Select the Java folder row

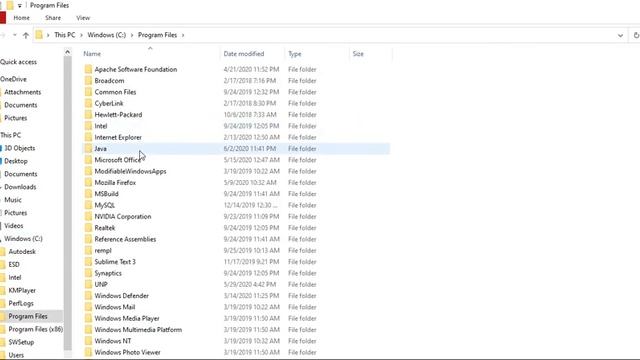tap(236, 149)
